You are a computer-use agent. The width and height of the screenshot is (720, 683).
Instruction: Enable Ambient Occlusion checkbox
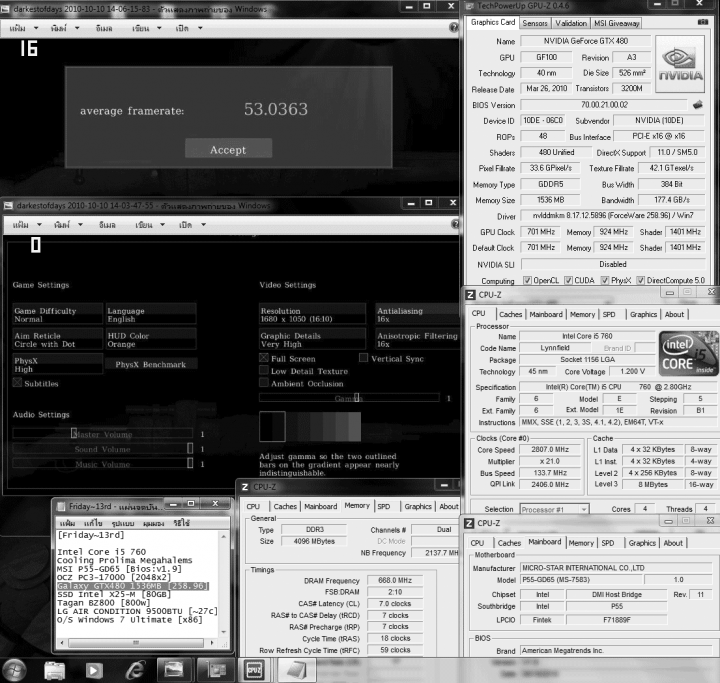coord(264,383)
